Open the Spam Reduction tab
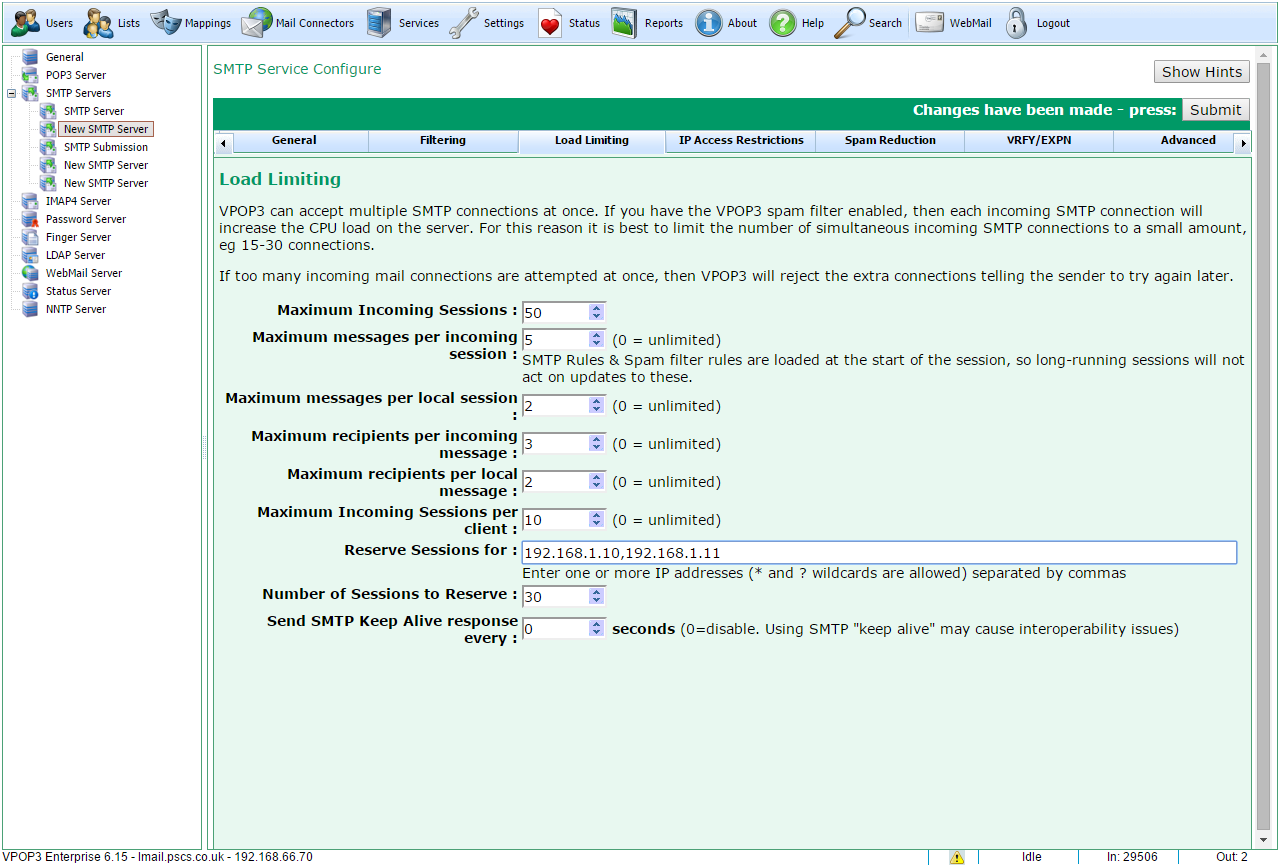 coord(890,141)
